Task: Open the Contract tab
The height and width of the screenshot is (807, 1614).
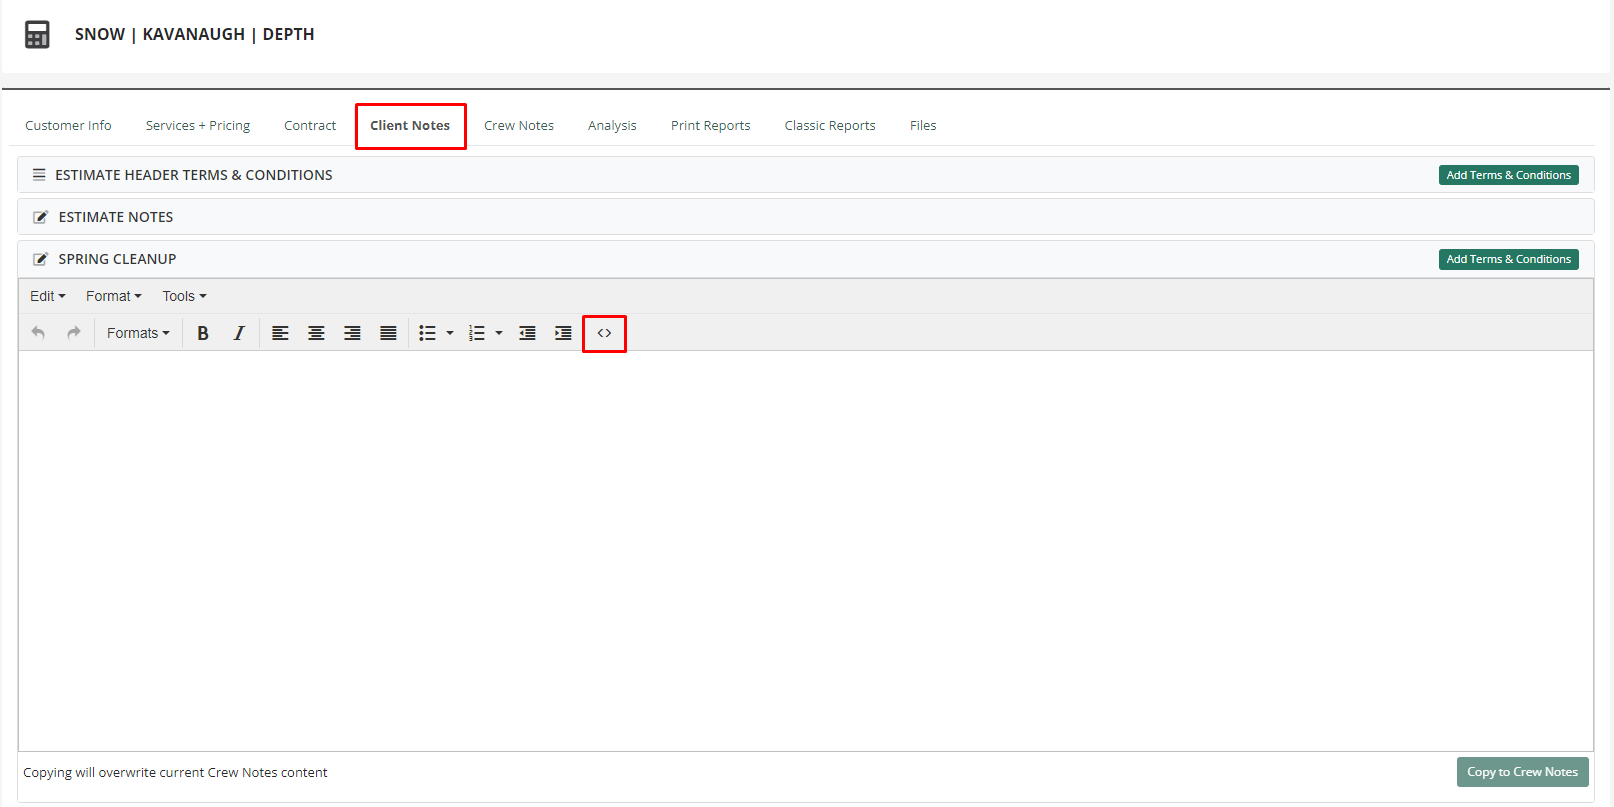Action: tap(310, 125)
